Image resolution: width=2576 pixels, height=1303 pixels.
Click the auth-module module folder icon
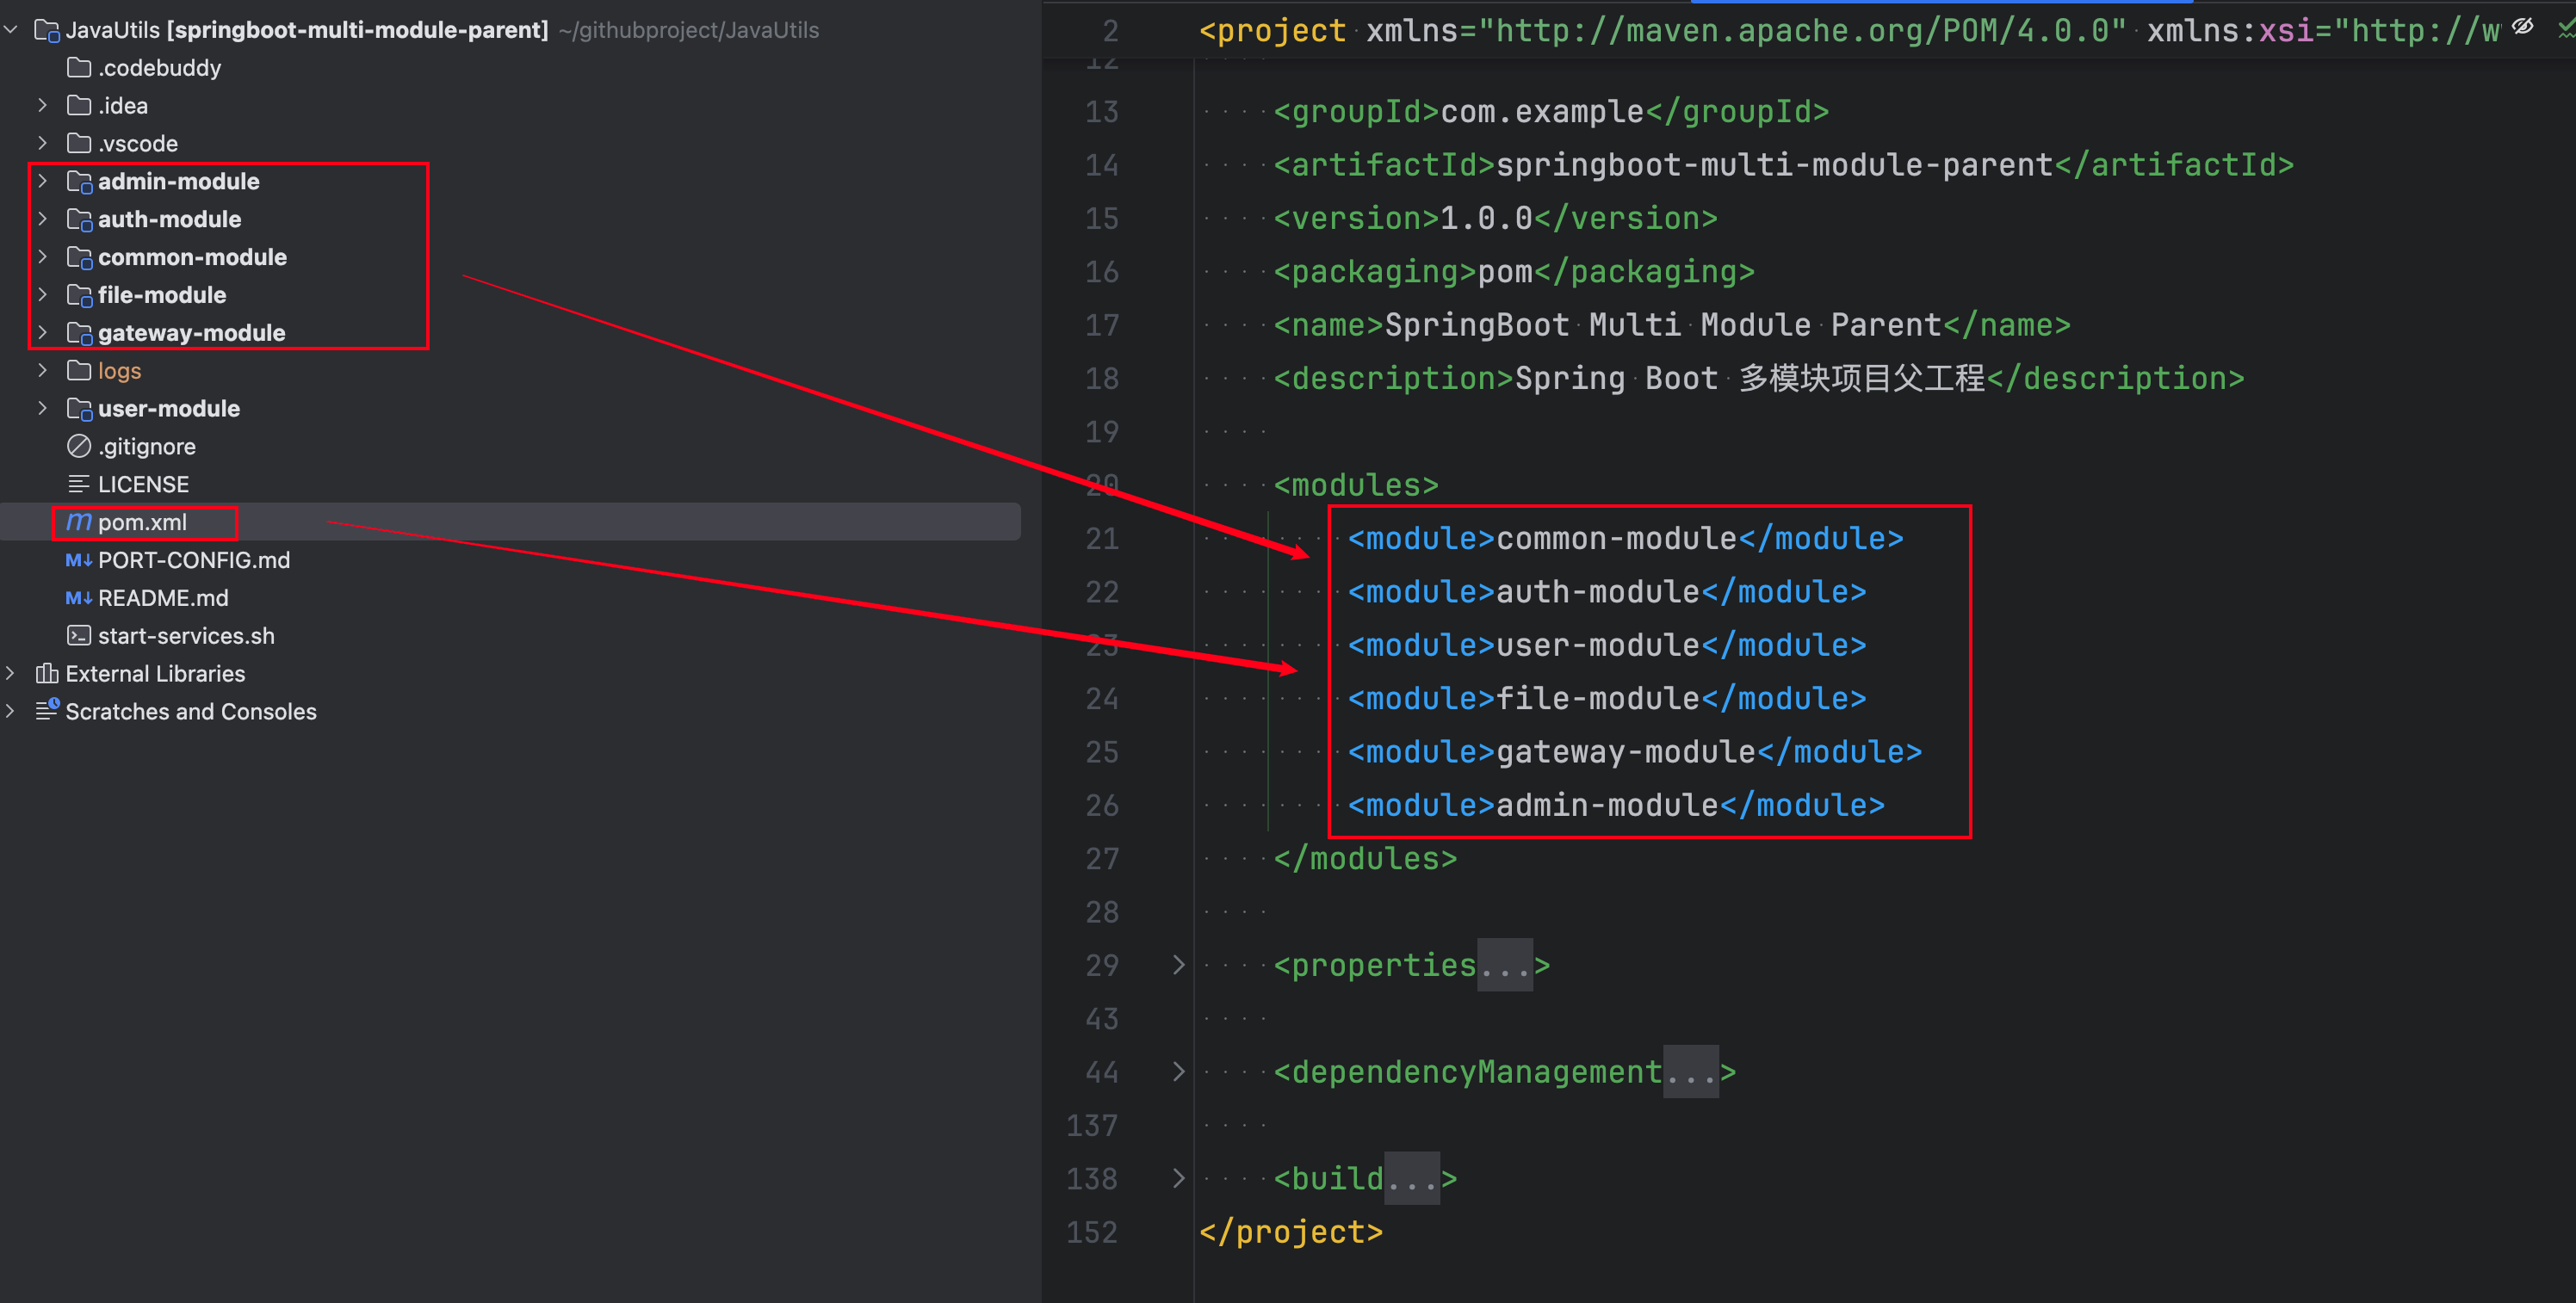79,220
